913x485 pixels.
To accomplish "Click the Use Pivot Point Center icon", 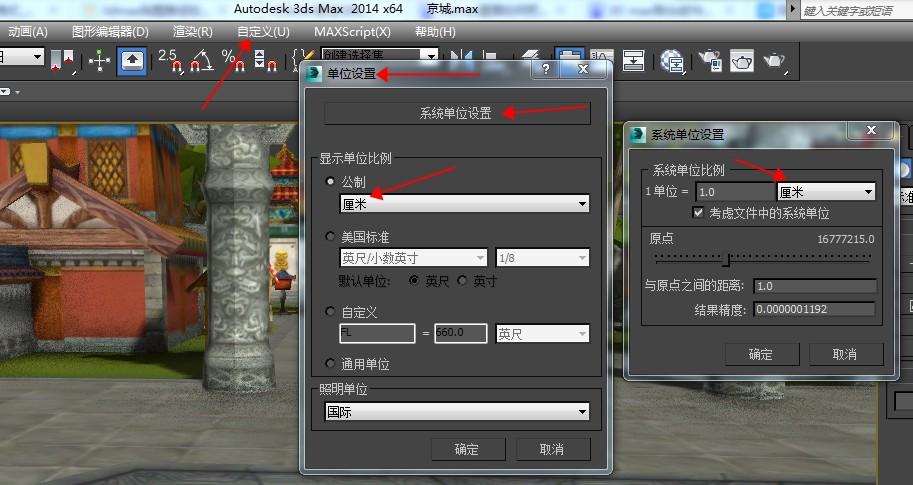I will 62,61.
